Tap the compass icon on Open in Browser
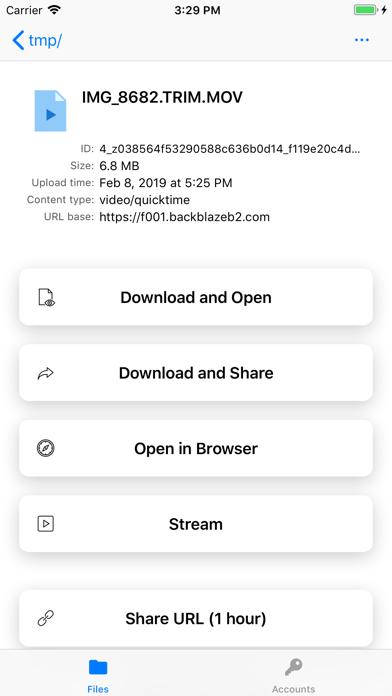 45,448
